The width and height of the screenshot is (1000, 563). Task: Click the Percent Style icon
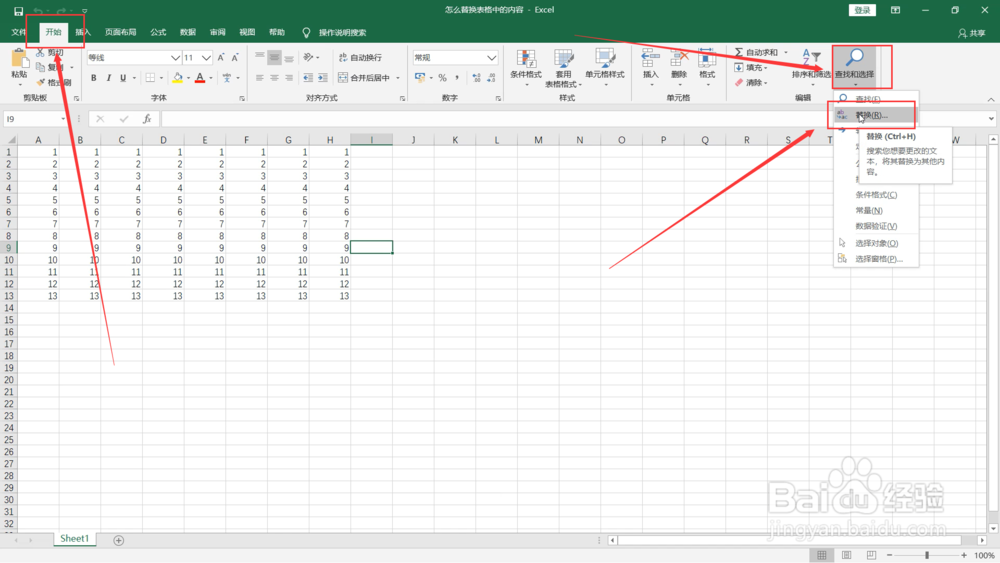[442, 78]
